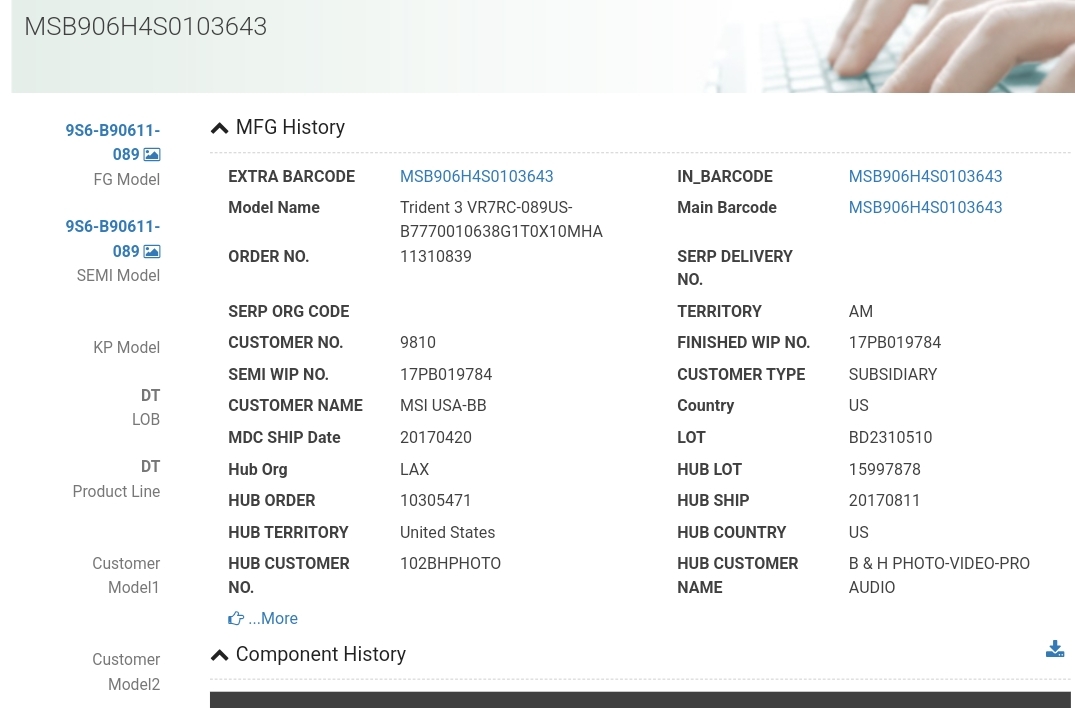Open the Main Barcode MSB906H4S0103643 link

click(926, 207)
